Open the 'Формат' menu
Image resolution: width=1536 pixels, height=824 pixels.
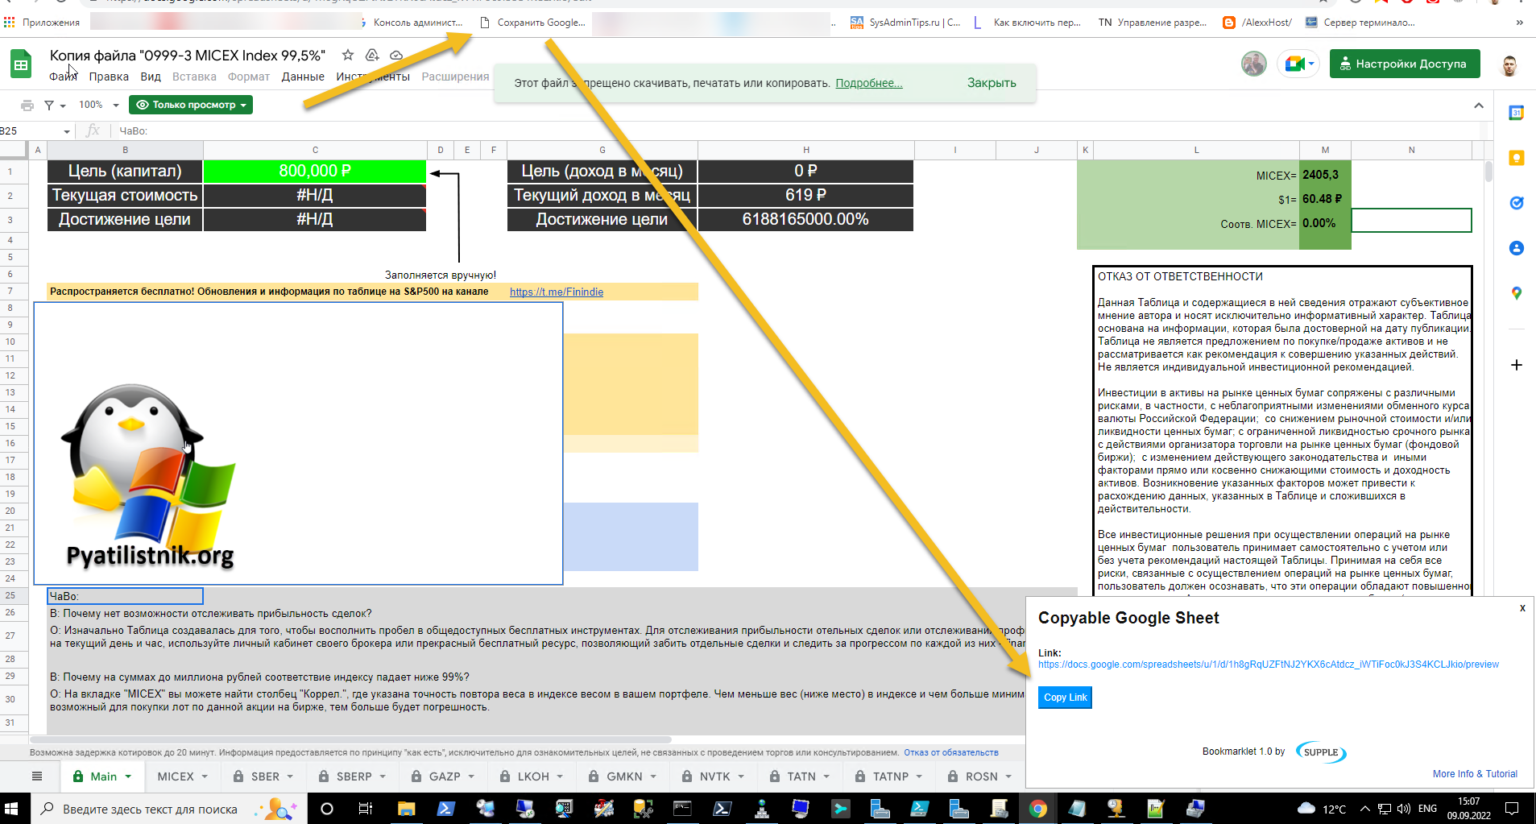(x=248, y=77)
